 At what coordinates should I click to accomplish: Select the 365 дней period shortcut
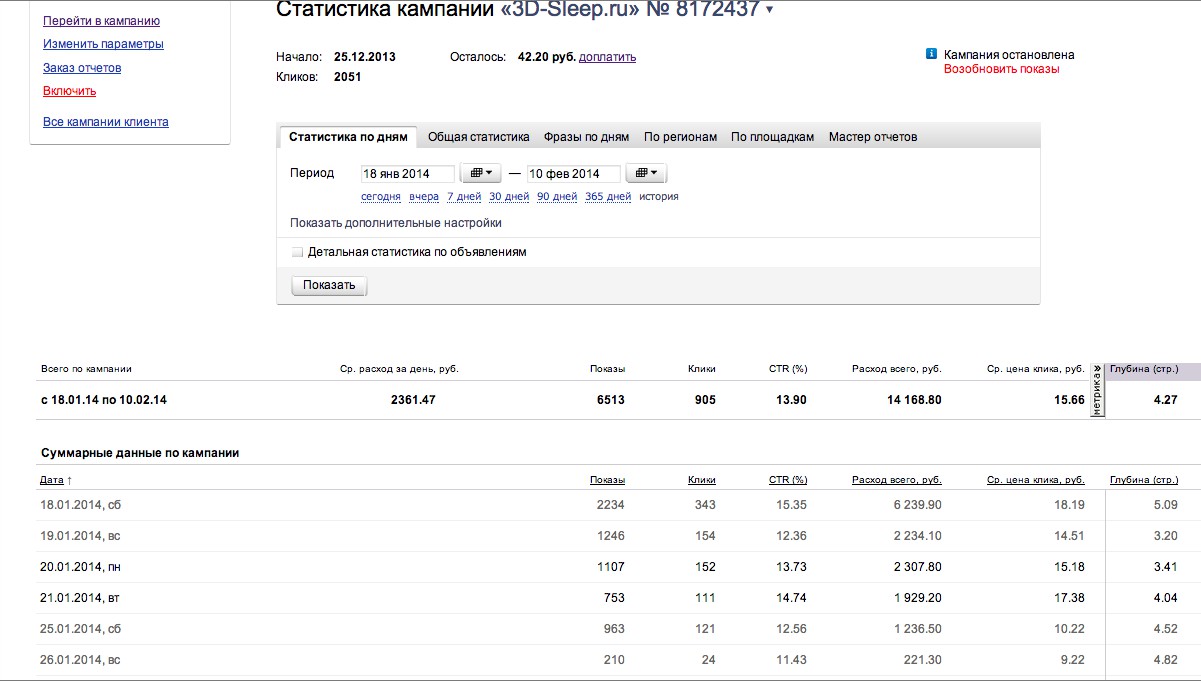(x=608, y=196)
